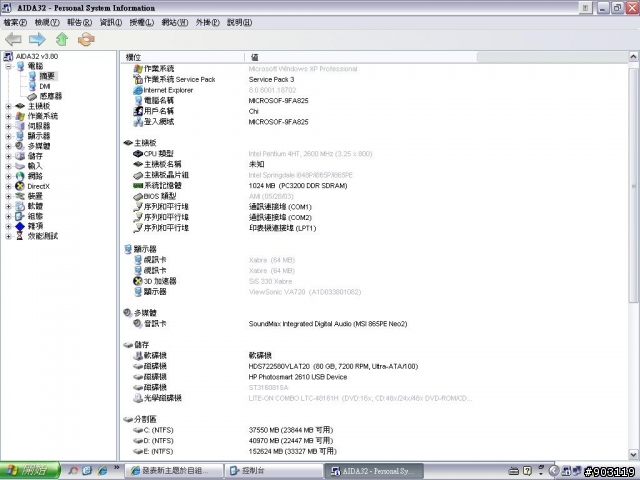Image resolution: width=640 pixels, height=480 pixels.
Task: Open the 報告(R) menu
Action: click(79, 22)
